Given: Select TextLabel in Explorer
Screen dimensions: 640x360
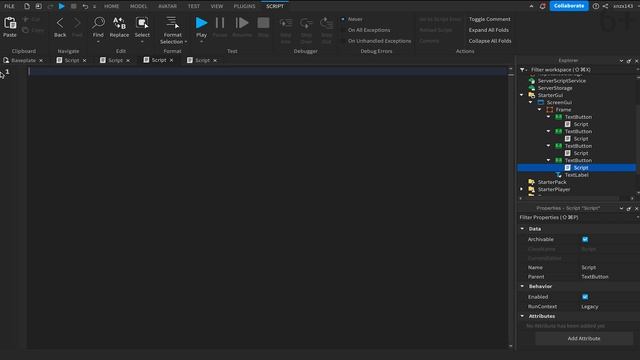Looking at the screenshot, I should 576,175.
